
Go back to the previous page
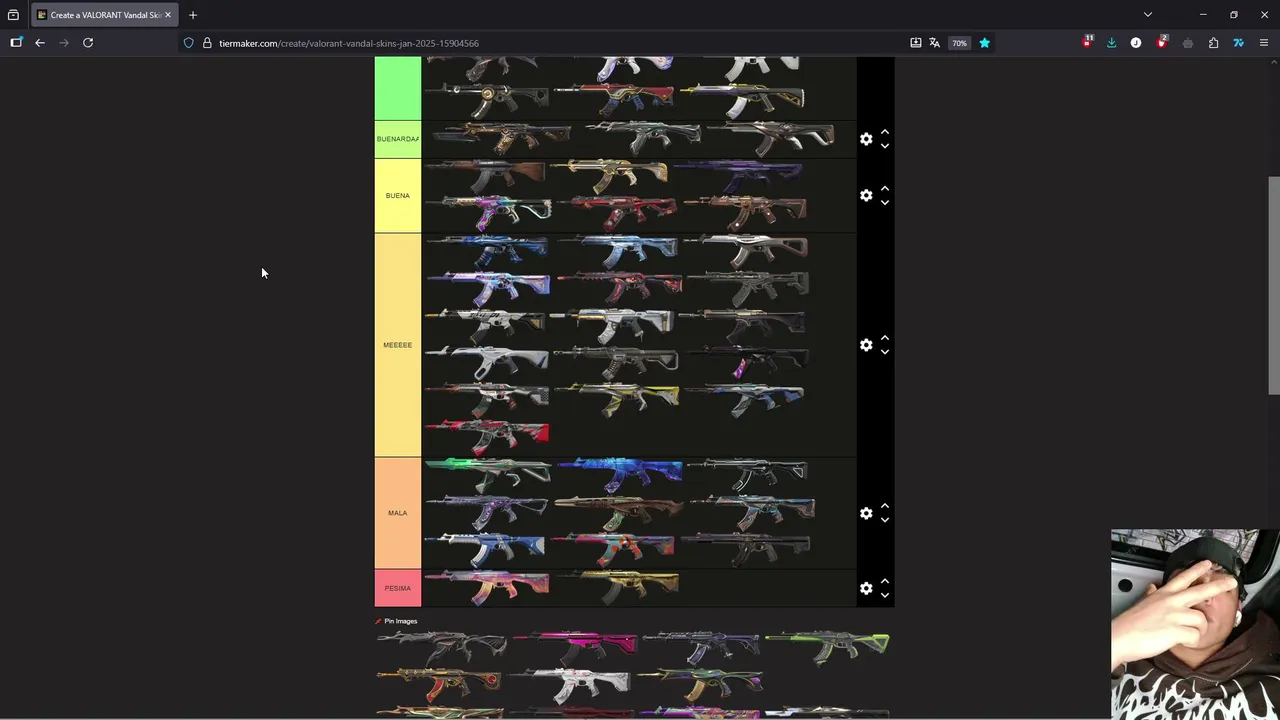40,43
